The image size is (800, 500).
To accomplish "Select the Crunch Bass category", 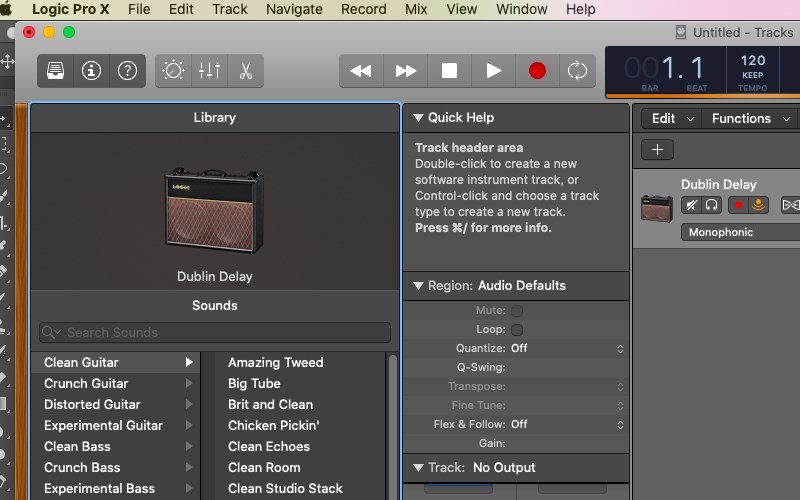I will pos(115,467).
